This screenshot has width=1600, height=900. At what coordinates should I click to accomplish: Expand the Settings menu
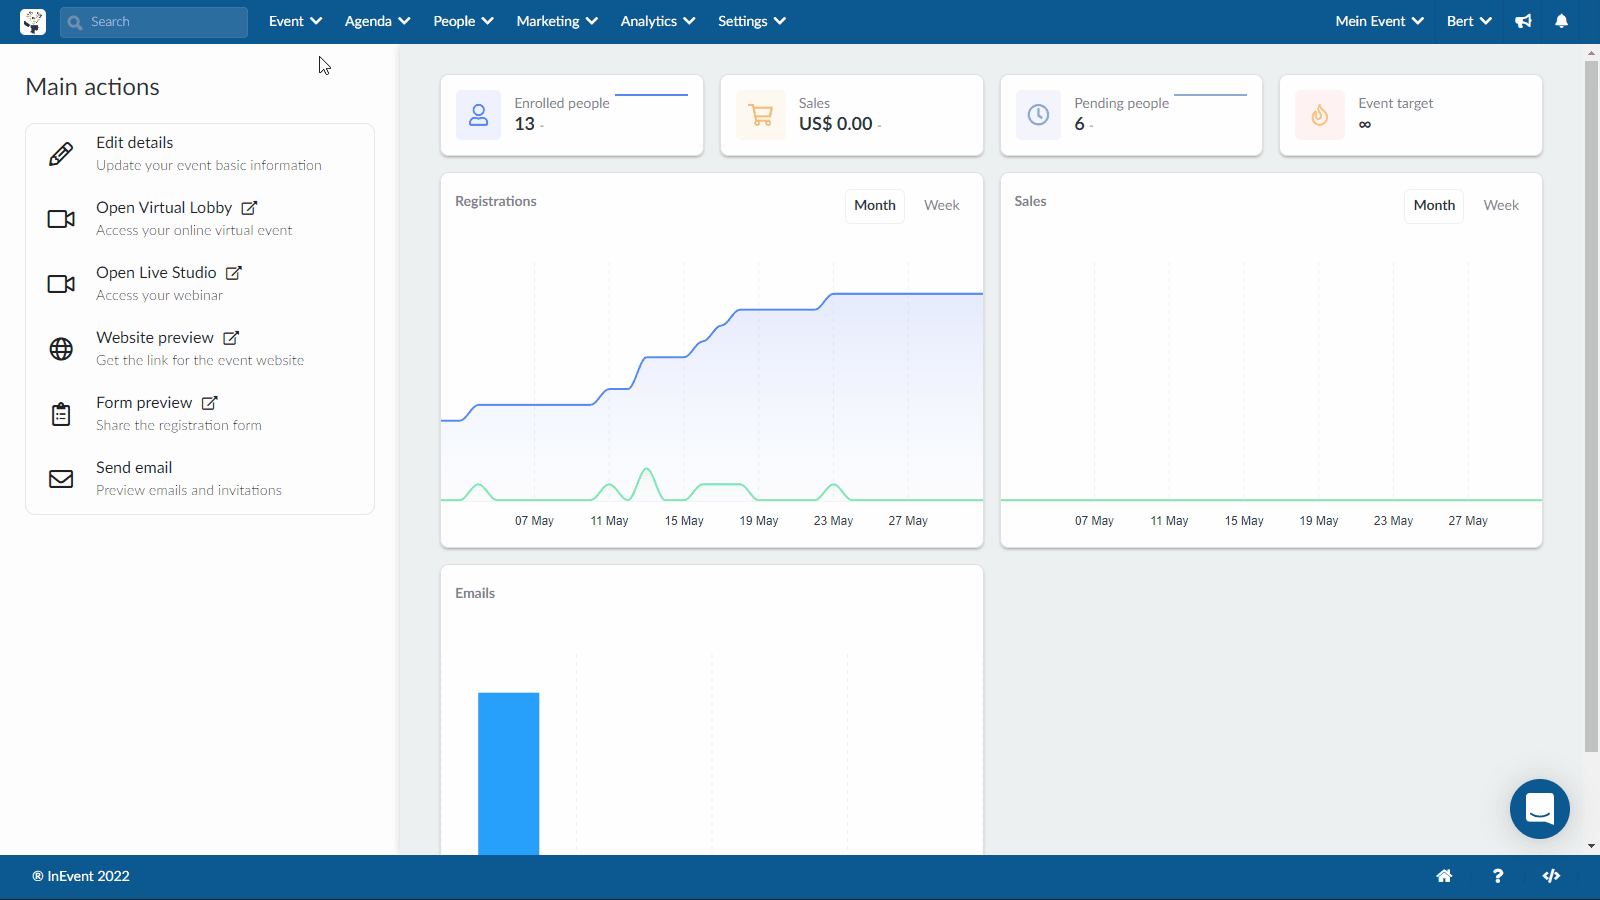pyautogui.click(x=752, y=21)
